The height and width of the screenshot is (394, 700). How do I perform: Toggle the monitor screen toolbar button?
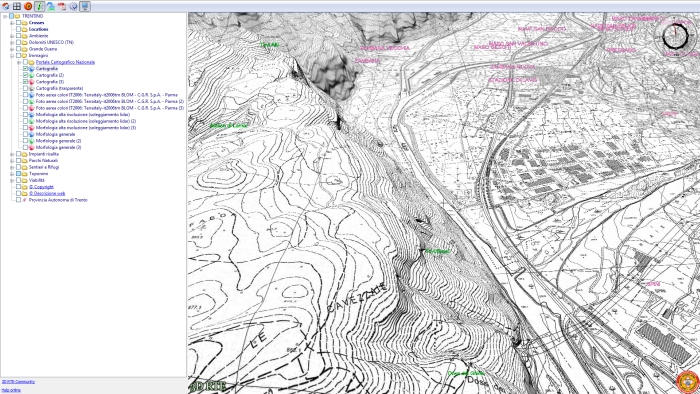(85, 6)
